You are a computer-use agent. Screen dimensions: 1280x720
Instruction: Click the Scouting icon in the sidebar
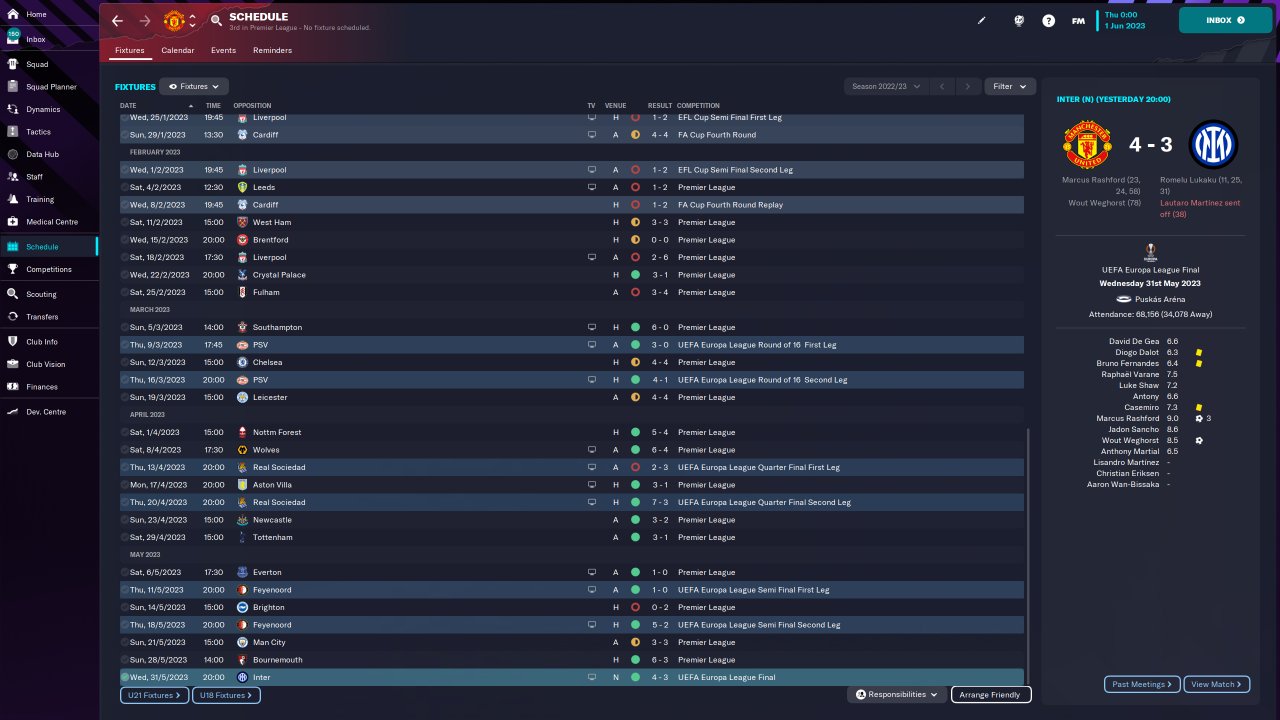pos(13,294)
